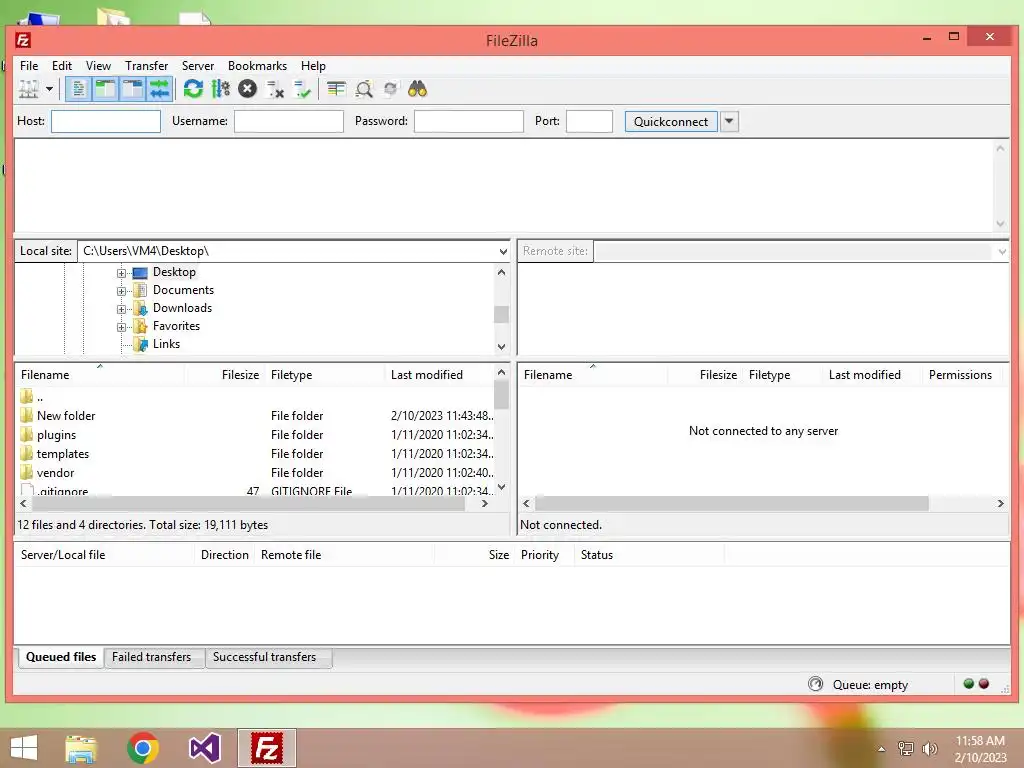
Task: Toggle the transfer queue display
Action: point(159,89)
